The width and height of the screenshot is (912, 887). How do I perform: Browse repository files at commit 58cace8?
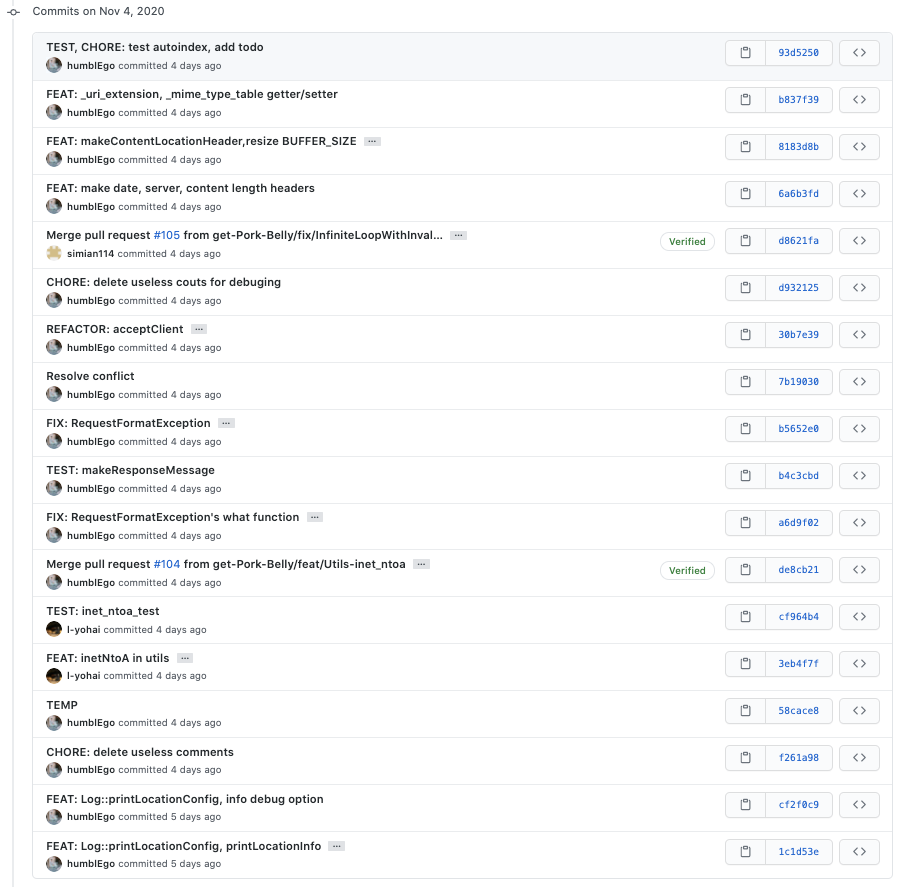pos(859,711)
